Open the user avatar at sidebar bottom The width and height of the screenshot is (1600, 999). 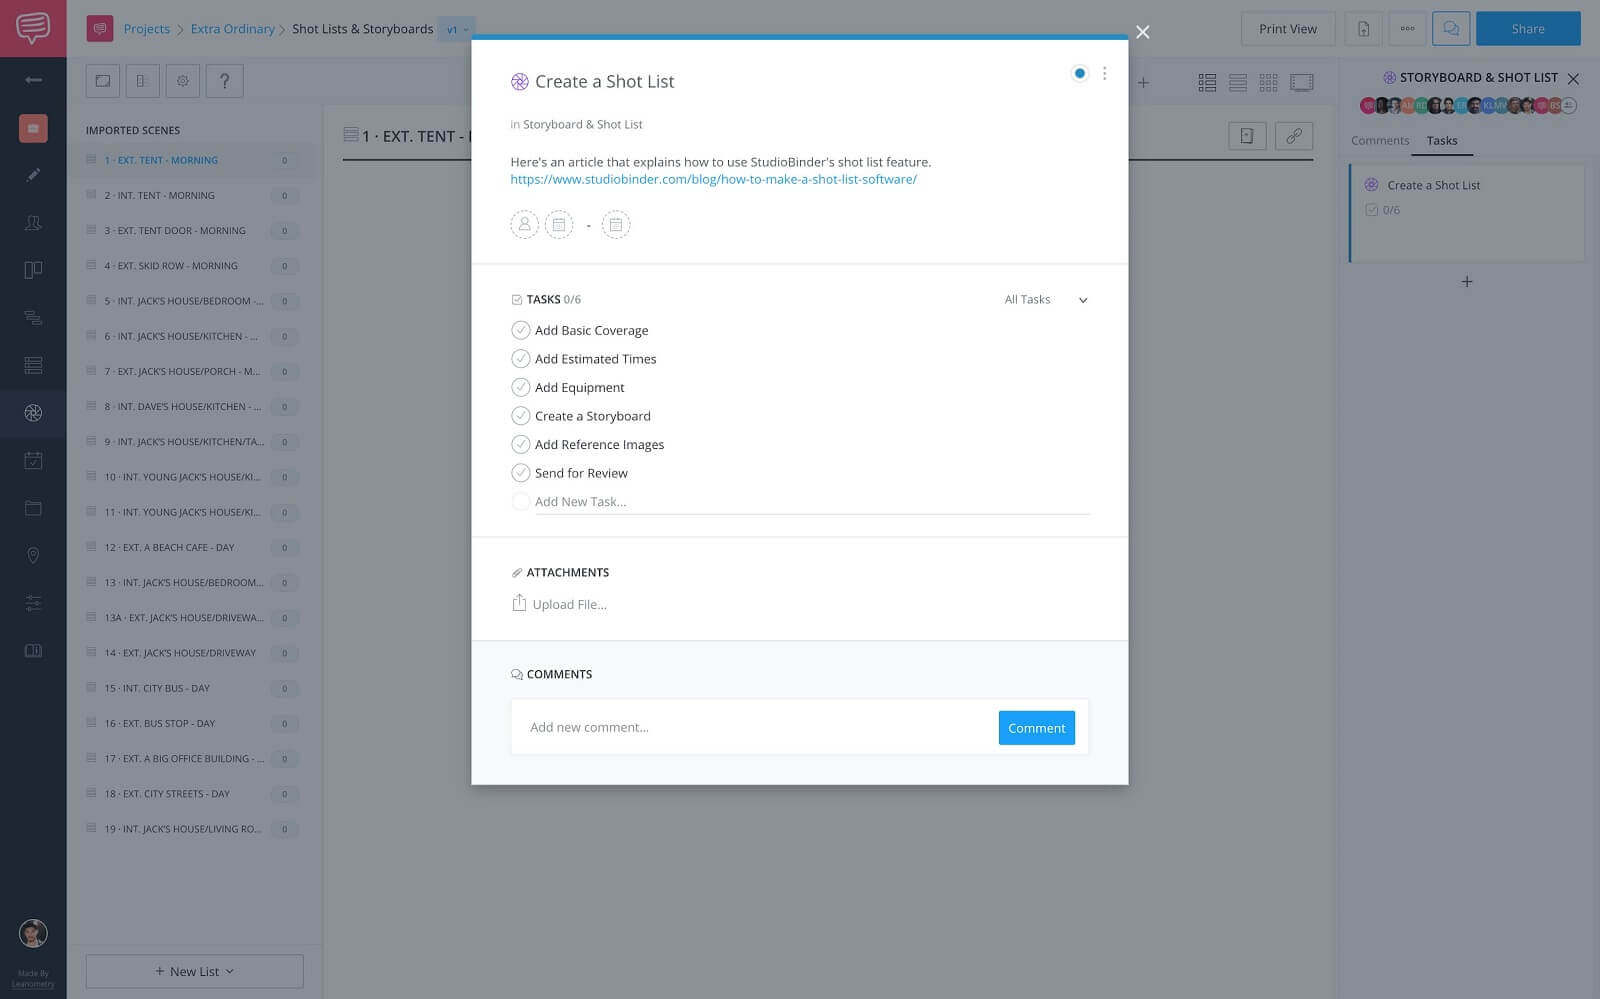click(33, 933)
